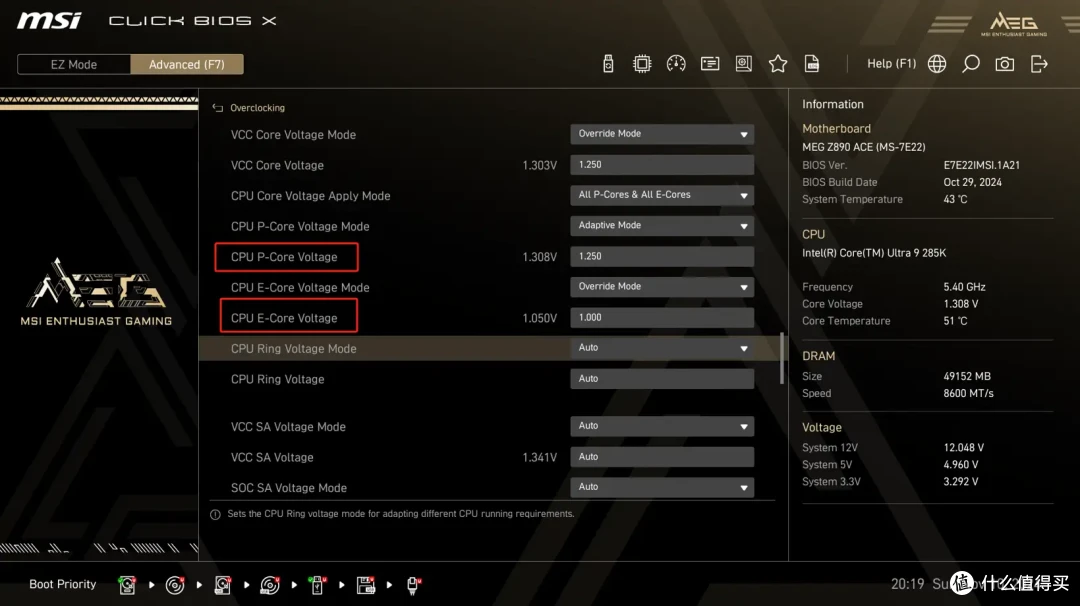
Task: Click the settings list scrollbar
Action: click(782, 358)
